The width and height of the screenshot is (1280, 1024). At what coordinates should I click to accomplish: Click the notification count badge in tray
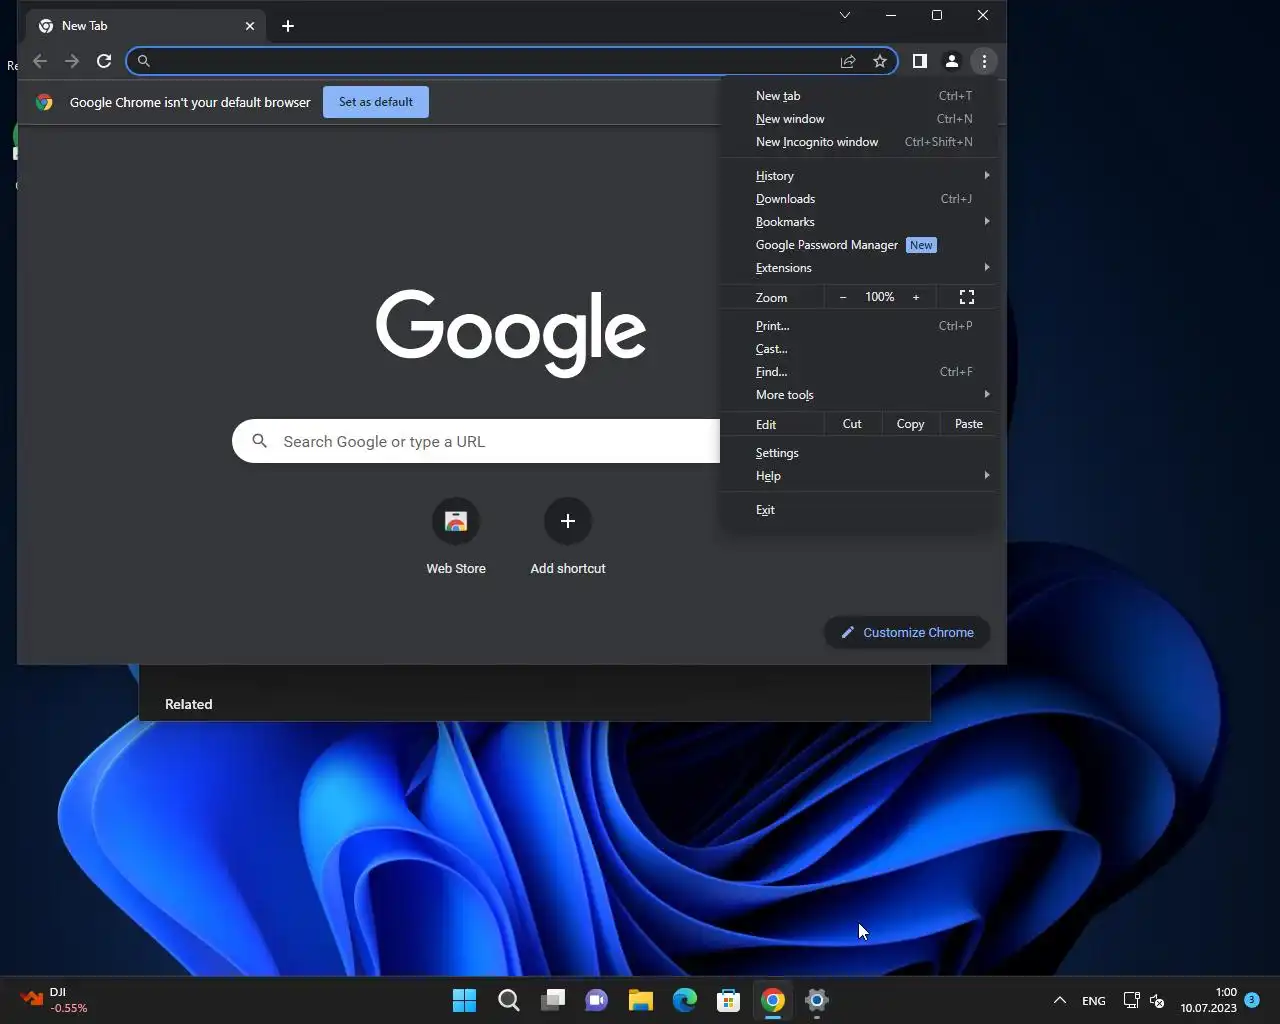[1252, 999]
